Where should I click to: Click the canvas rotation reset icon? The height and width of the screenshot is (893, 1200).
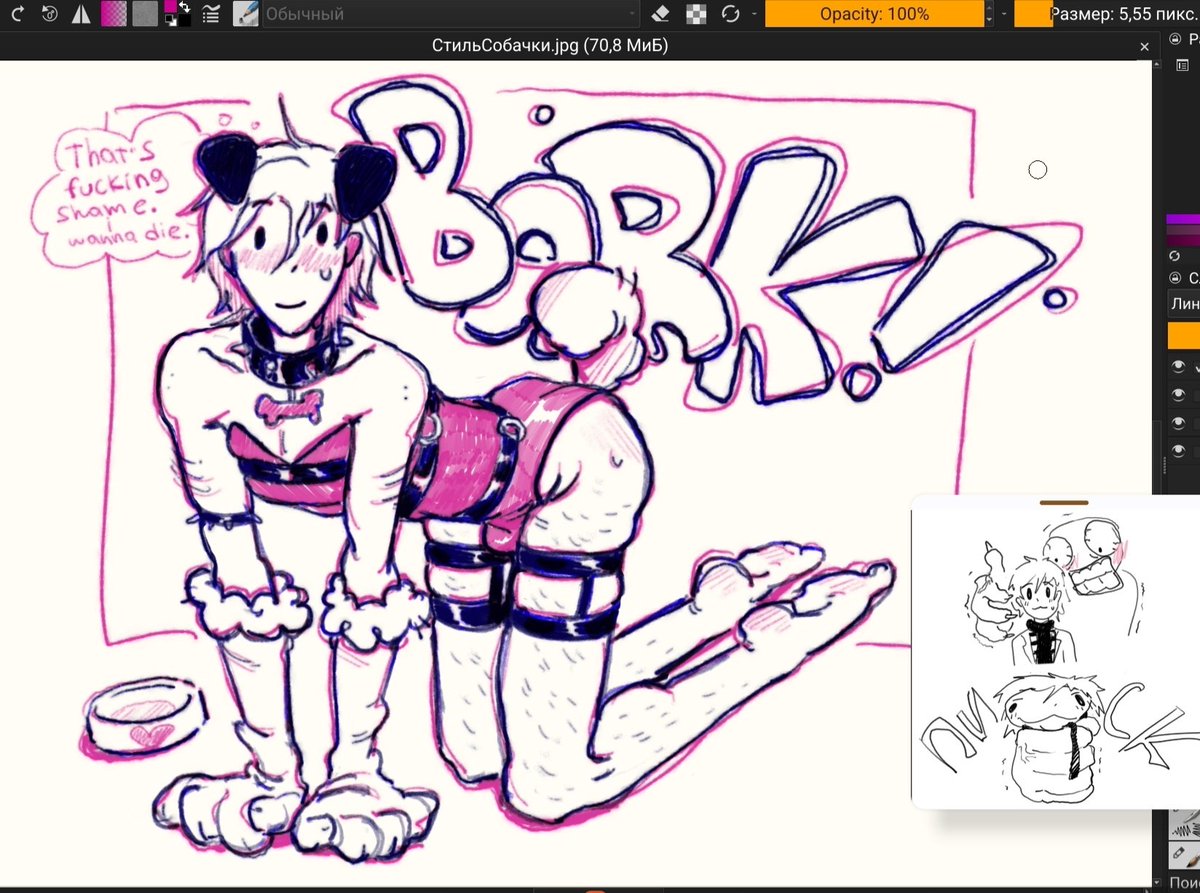(x=50, y=14)
